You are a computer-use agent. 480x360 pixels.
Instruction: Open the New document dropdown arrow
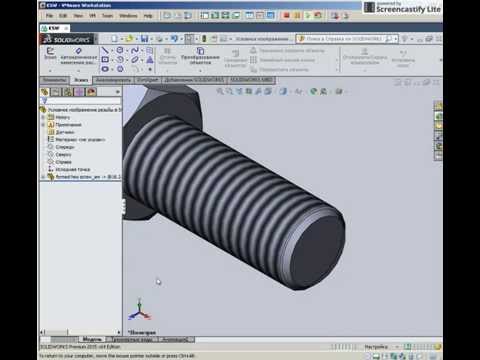click(122, 39)
